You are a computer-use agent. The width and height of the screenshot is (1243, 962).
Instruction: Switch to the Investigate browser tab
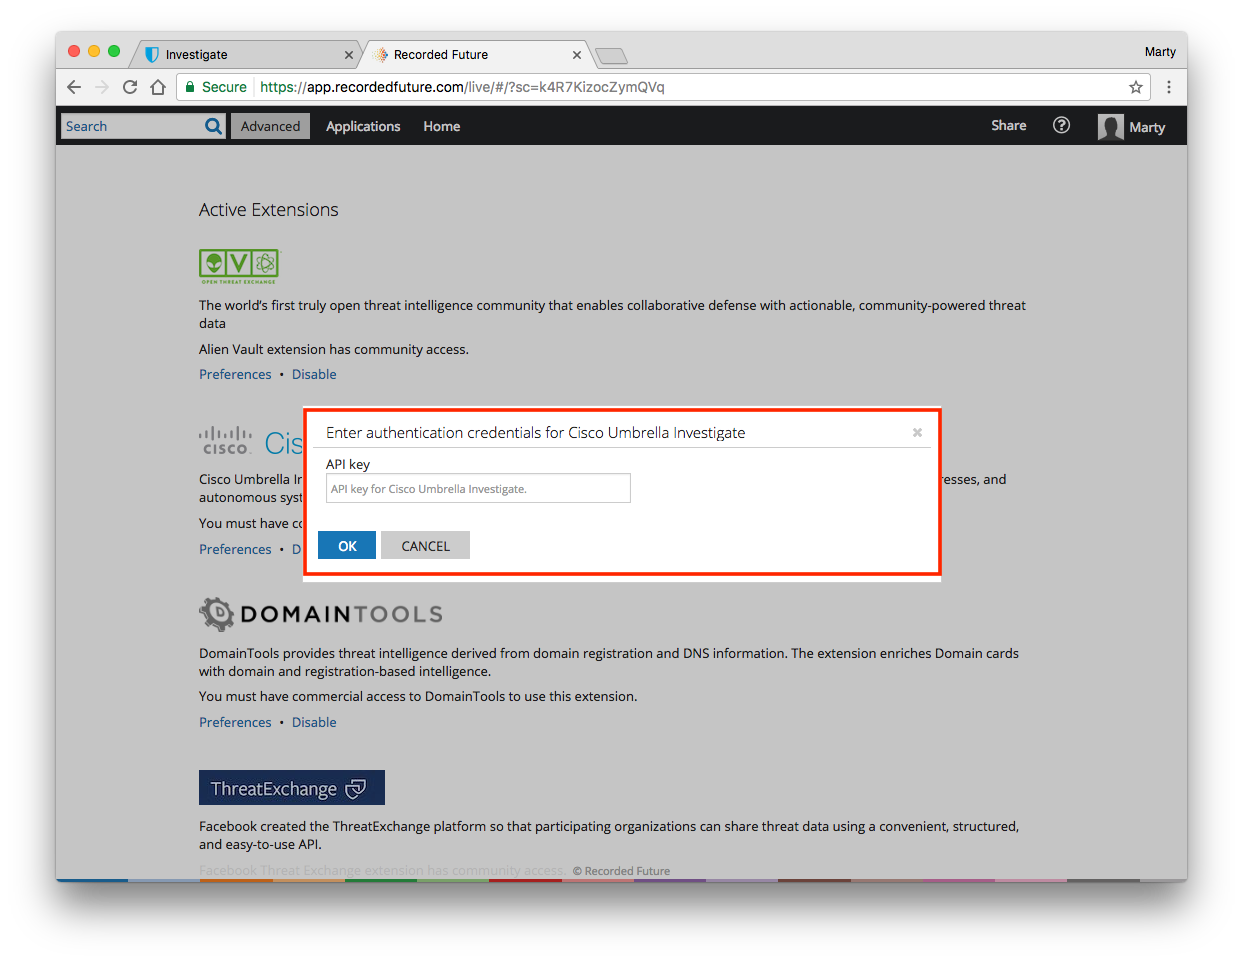click(245, 55)
